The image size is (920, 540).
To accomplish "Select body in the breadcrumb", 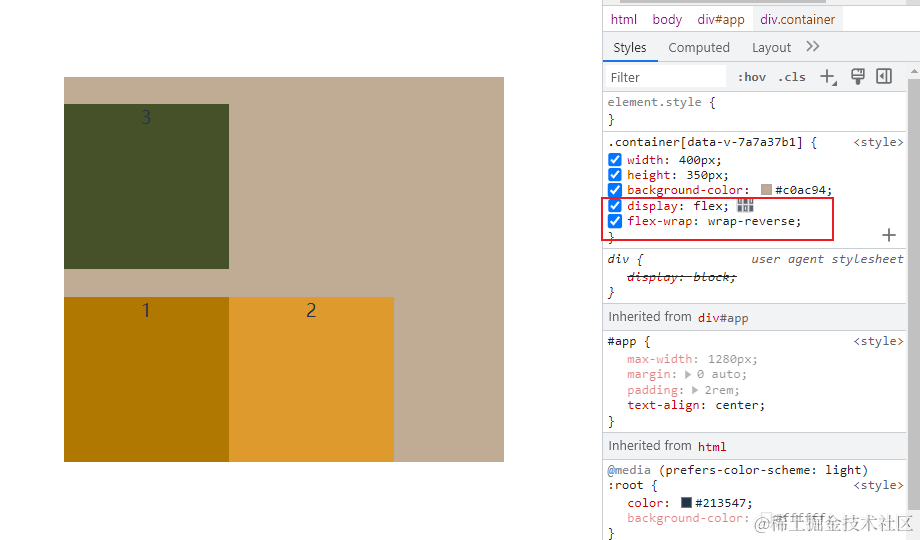I will click(667, 19).
